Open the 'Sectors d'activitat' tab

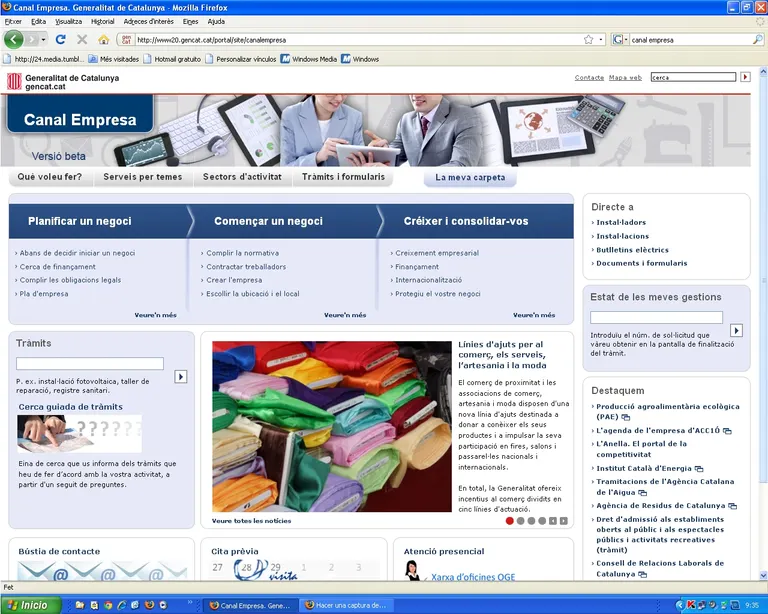point(242,177)
